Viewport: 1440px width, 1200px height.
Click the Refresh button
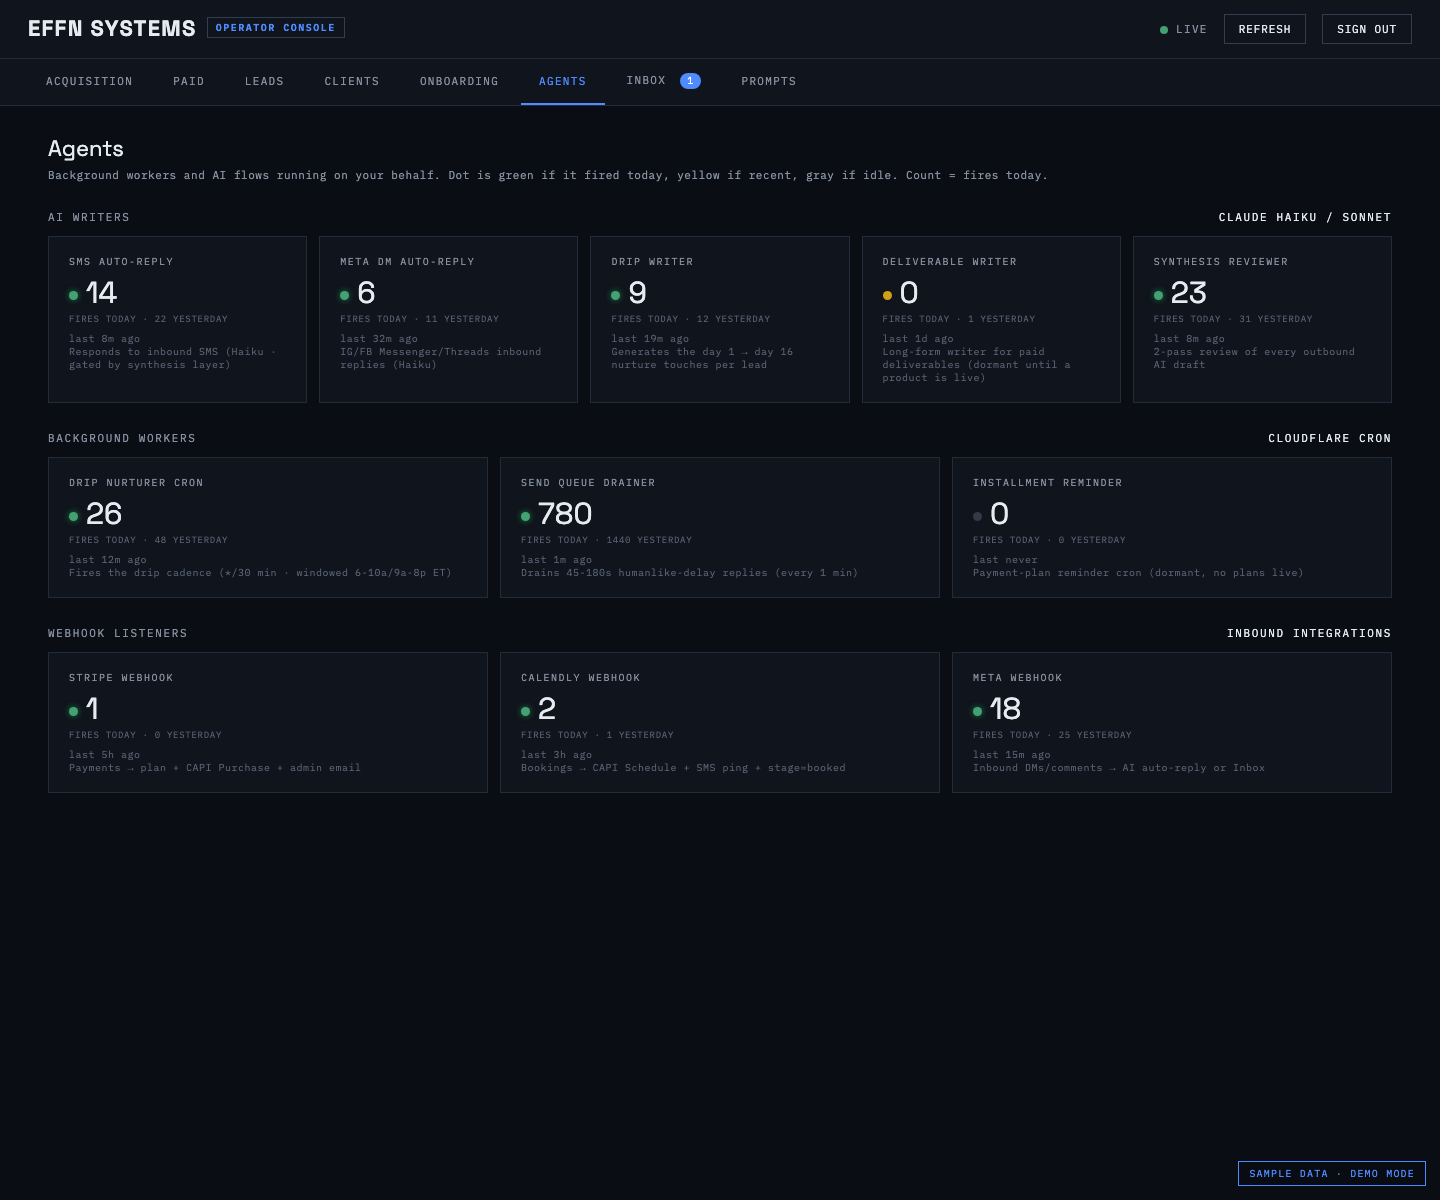[x=1265, y=29]
